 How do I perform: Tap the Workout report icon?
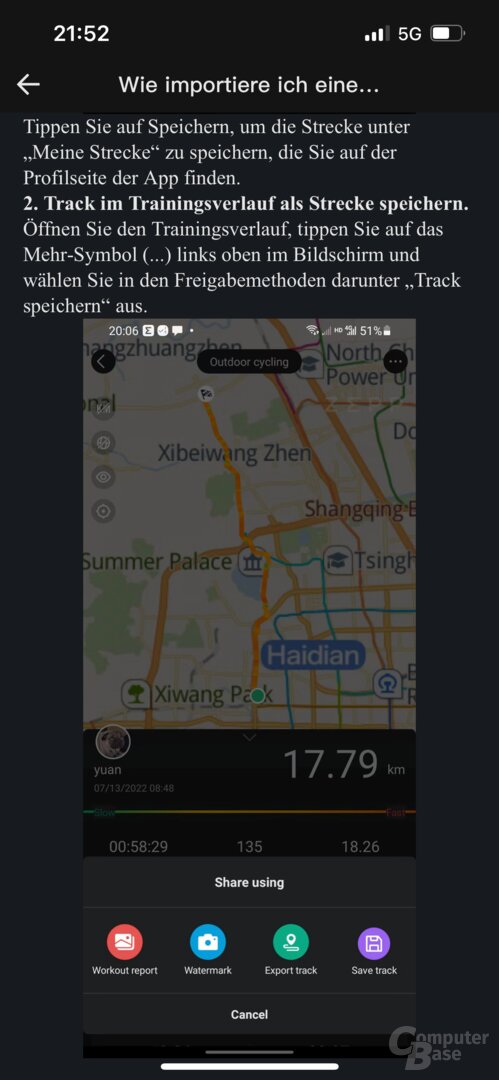click(125, 942)
